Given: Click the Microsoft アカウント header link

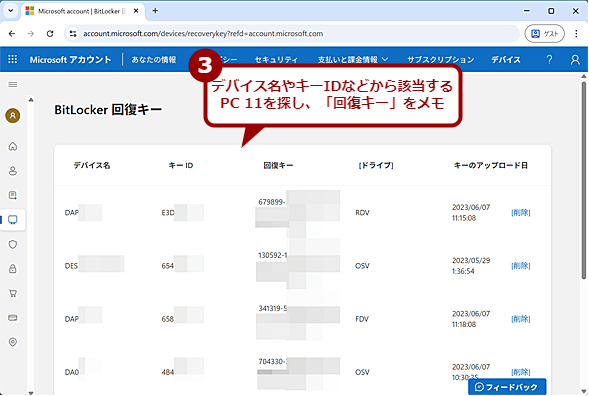Looking at the screenshot, I should pyautogui.click(x=70, y=60).
